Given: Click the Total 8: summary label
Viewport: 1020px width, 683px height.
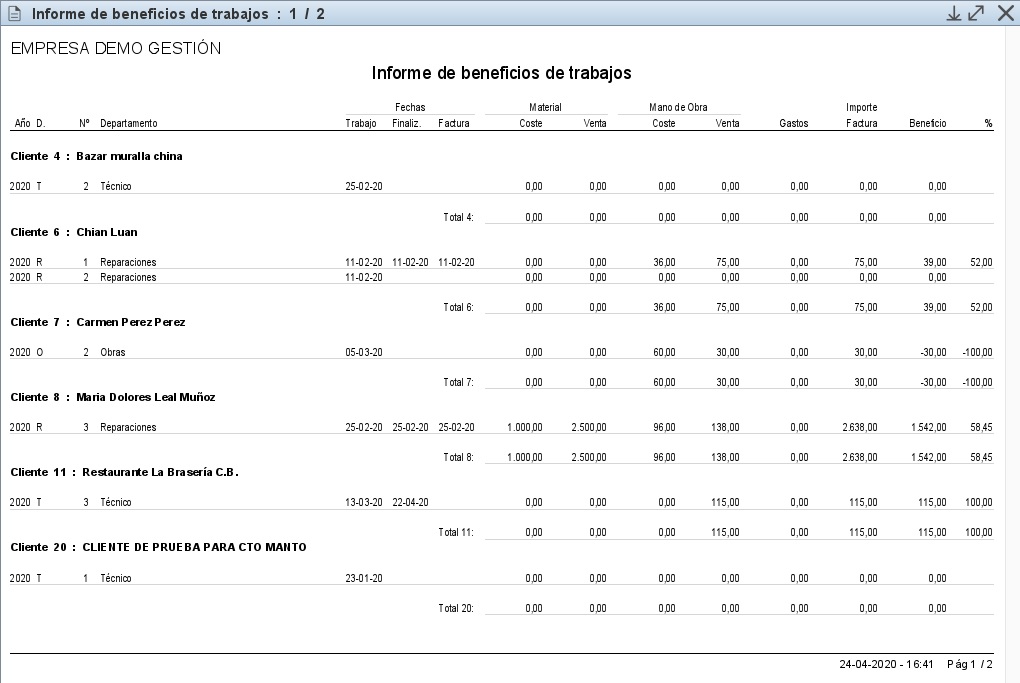Looking at the screenshot, I should click(458, 457).
